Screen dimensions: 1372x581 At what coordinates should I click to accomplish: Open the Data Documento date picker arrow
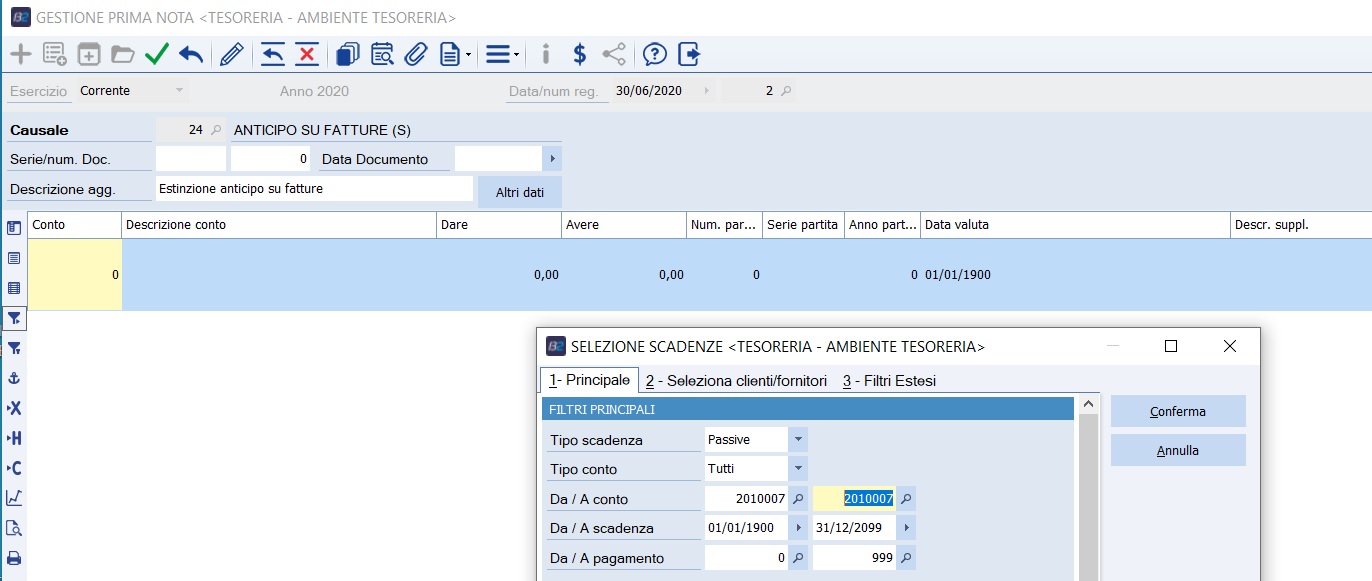(x=552, y=159)
